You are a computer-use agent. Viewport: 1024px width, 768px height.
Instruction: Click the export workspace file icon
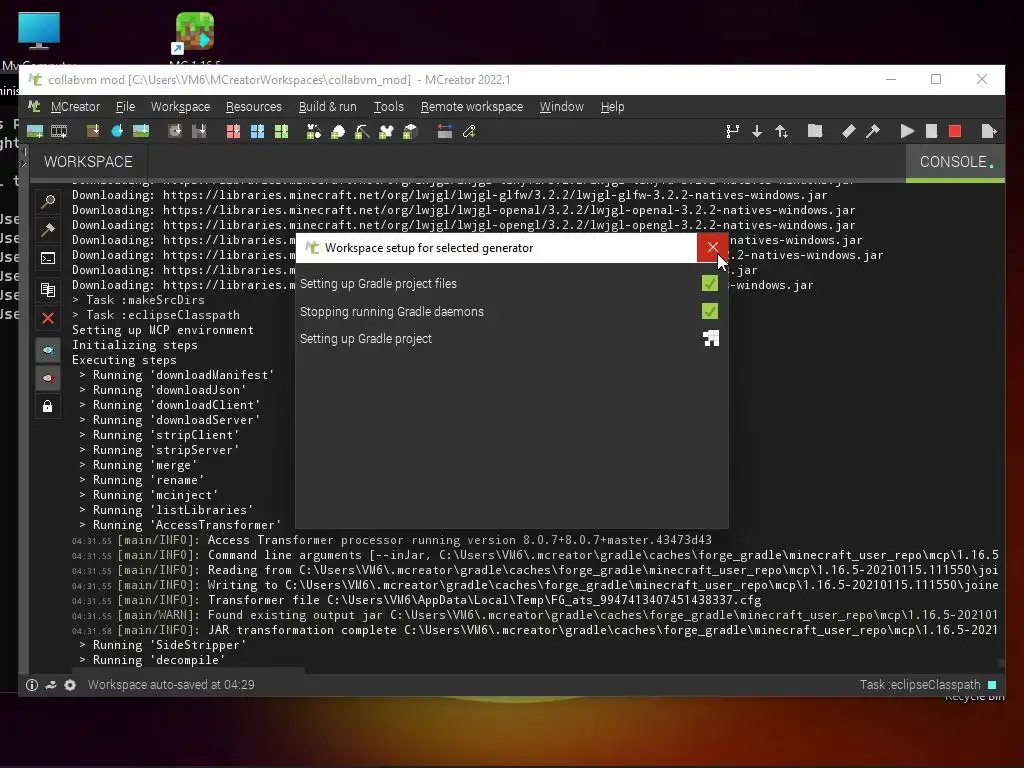tap(989, 131)
